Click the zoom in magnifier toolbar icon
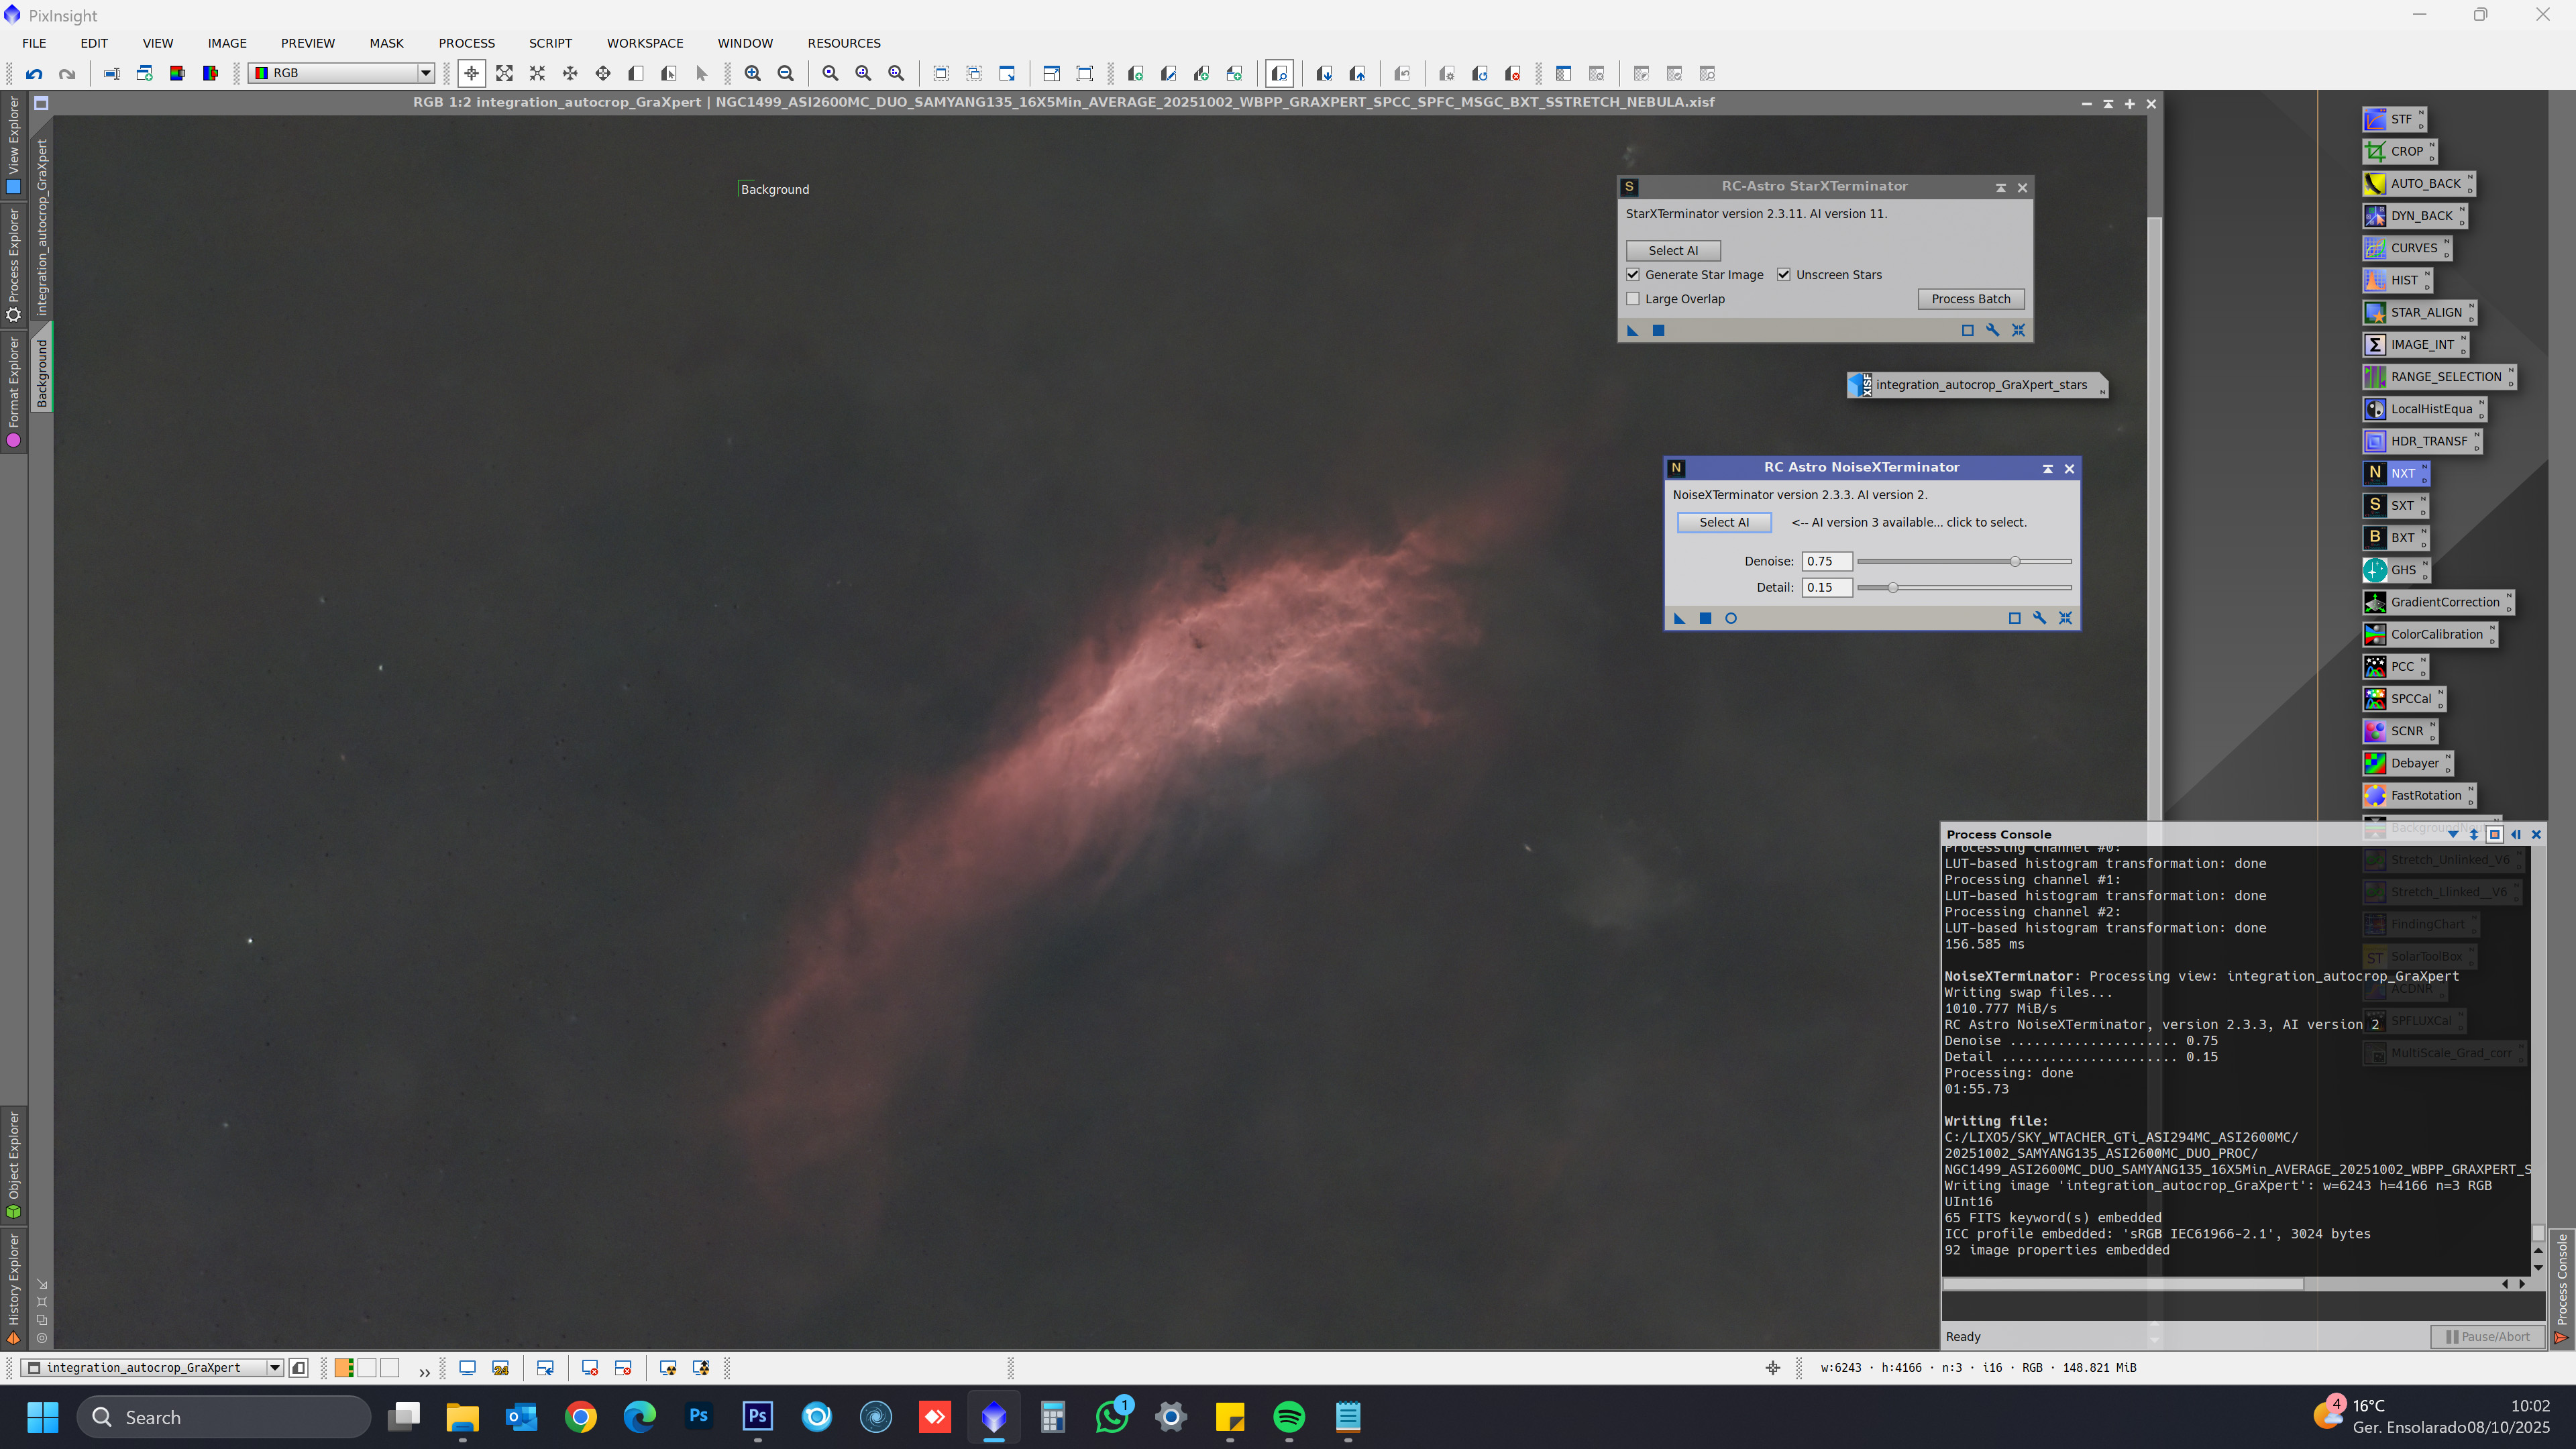 (752, 73)
